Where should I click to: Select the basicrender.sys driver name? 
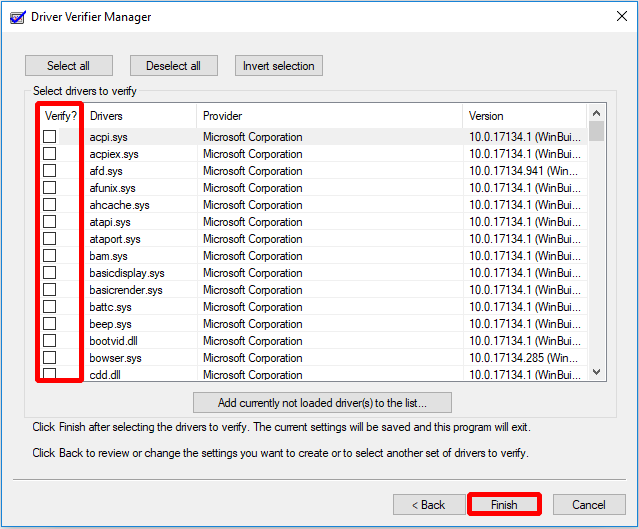126,290
